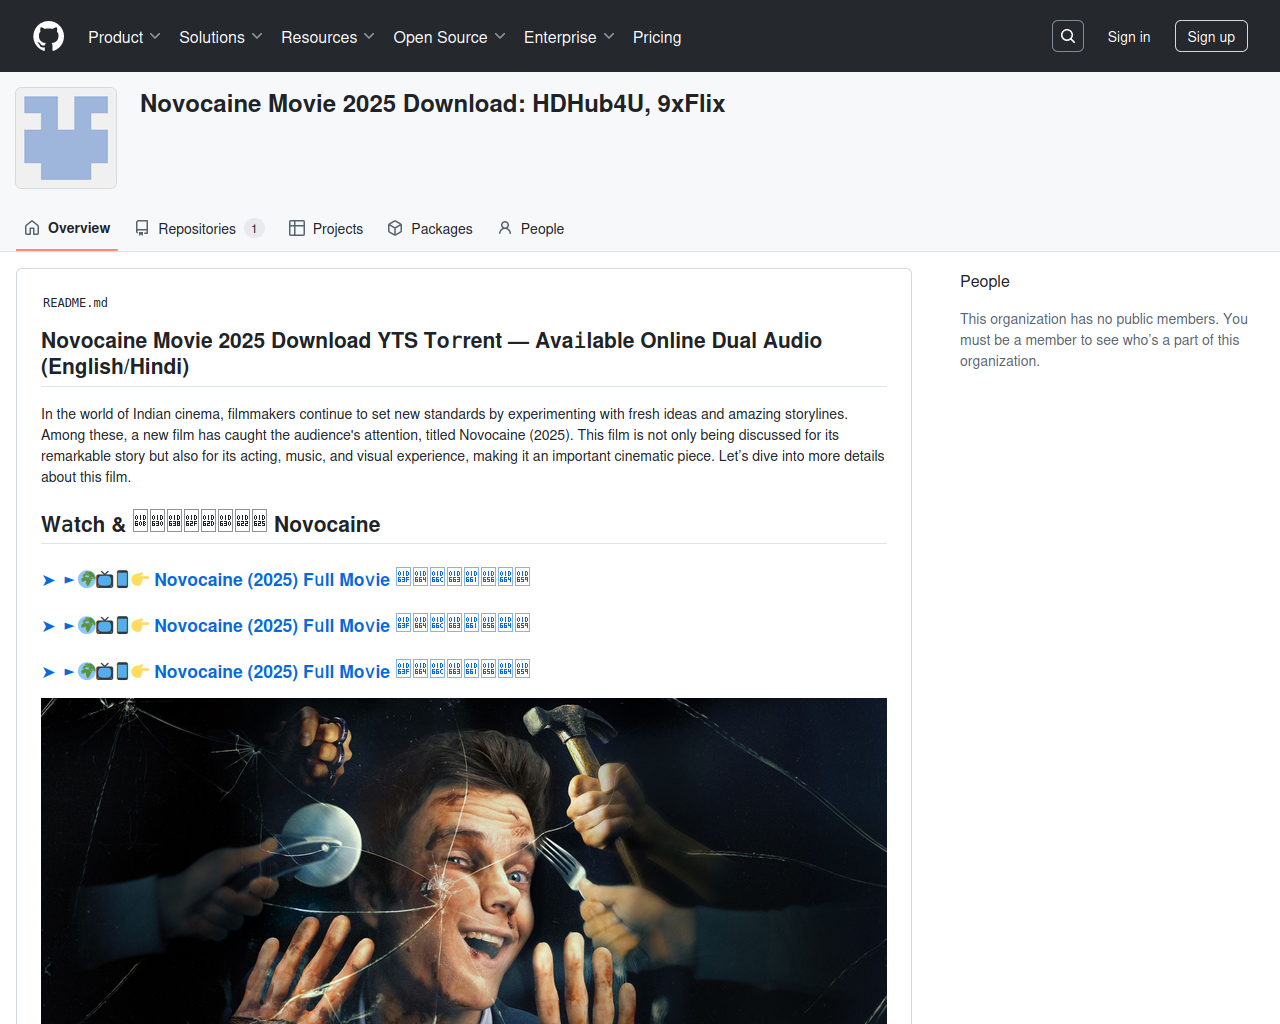Open the search magnifier button

[x=1068, y=36]
